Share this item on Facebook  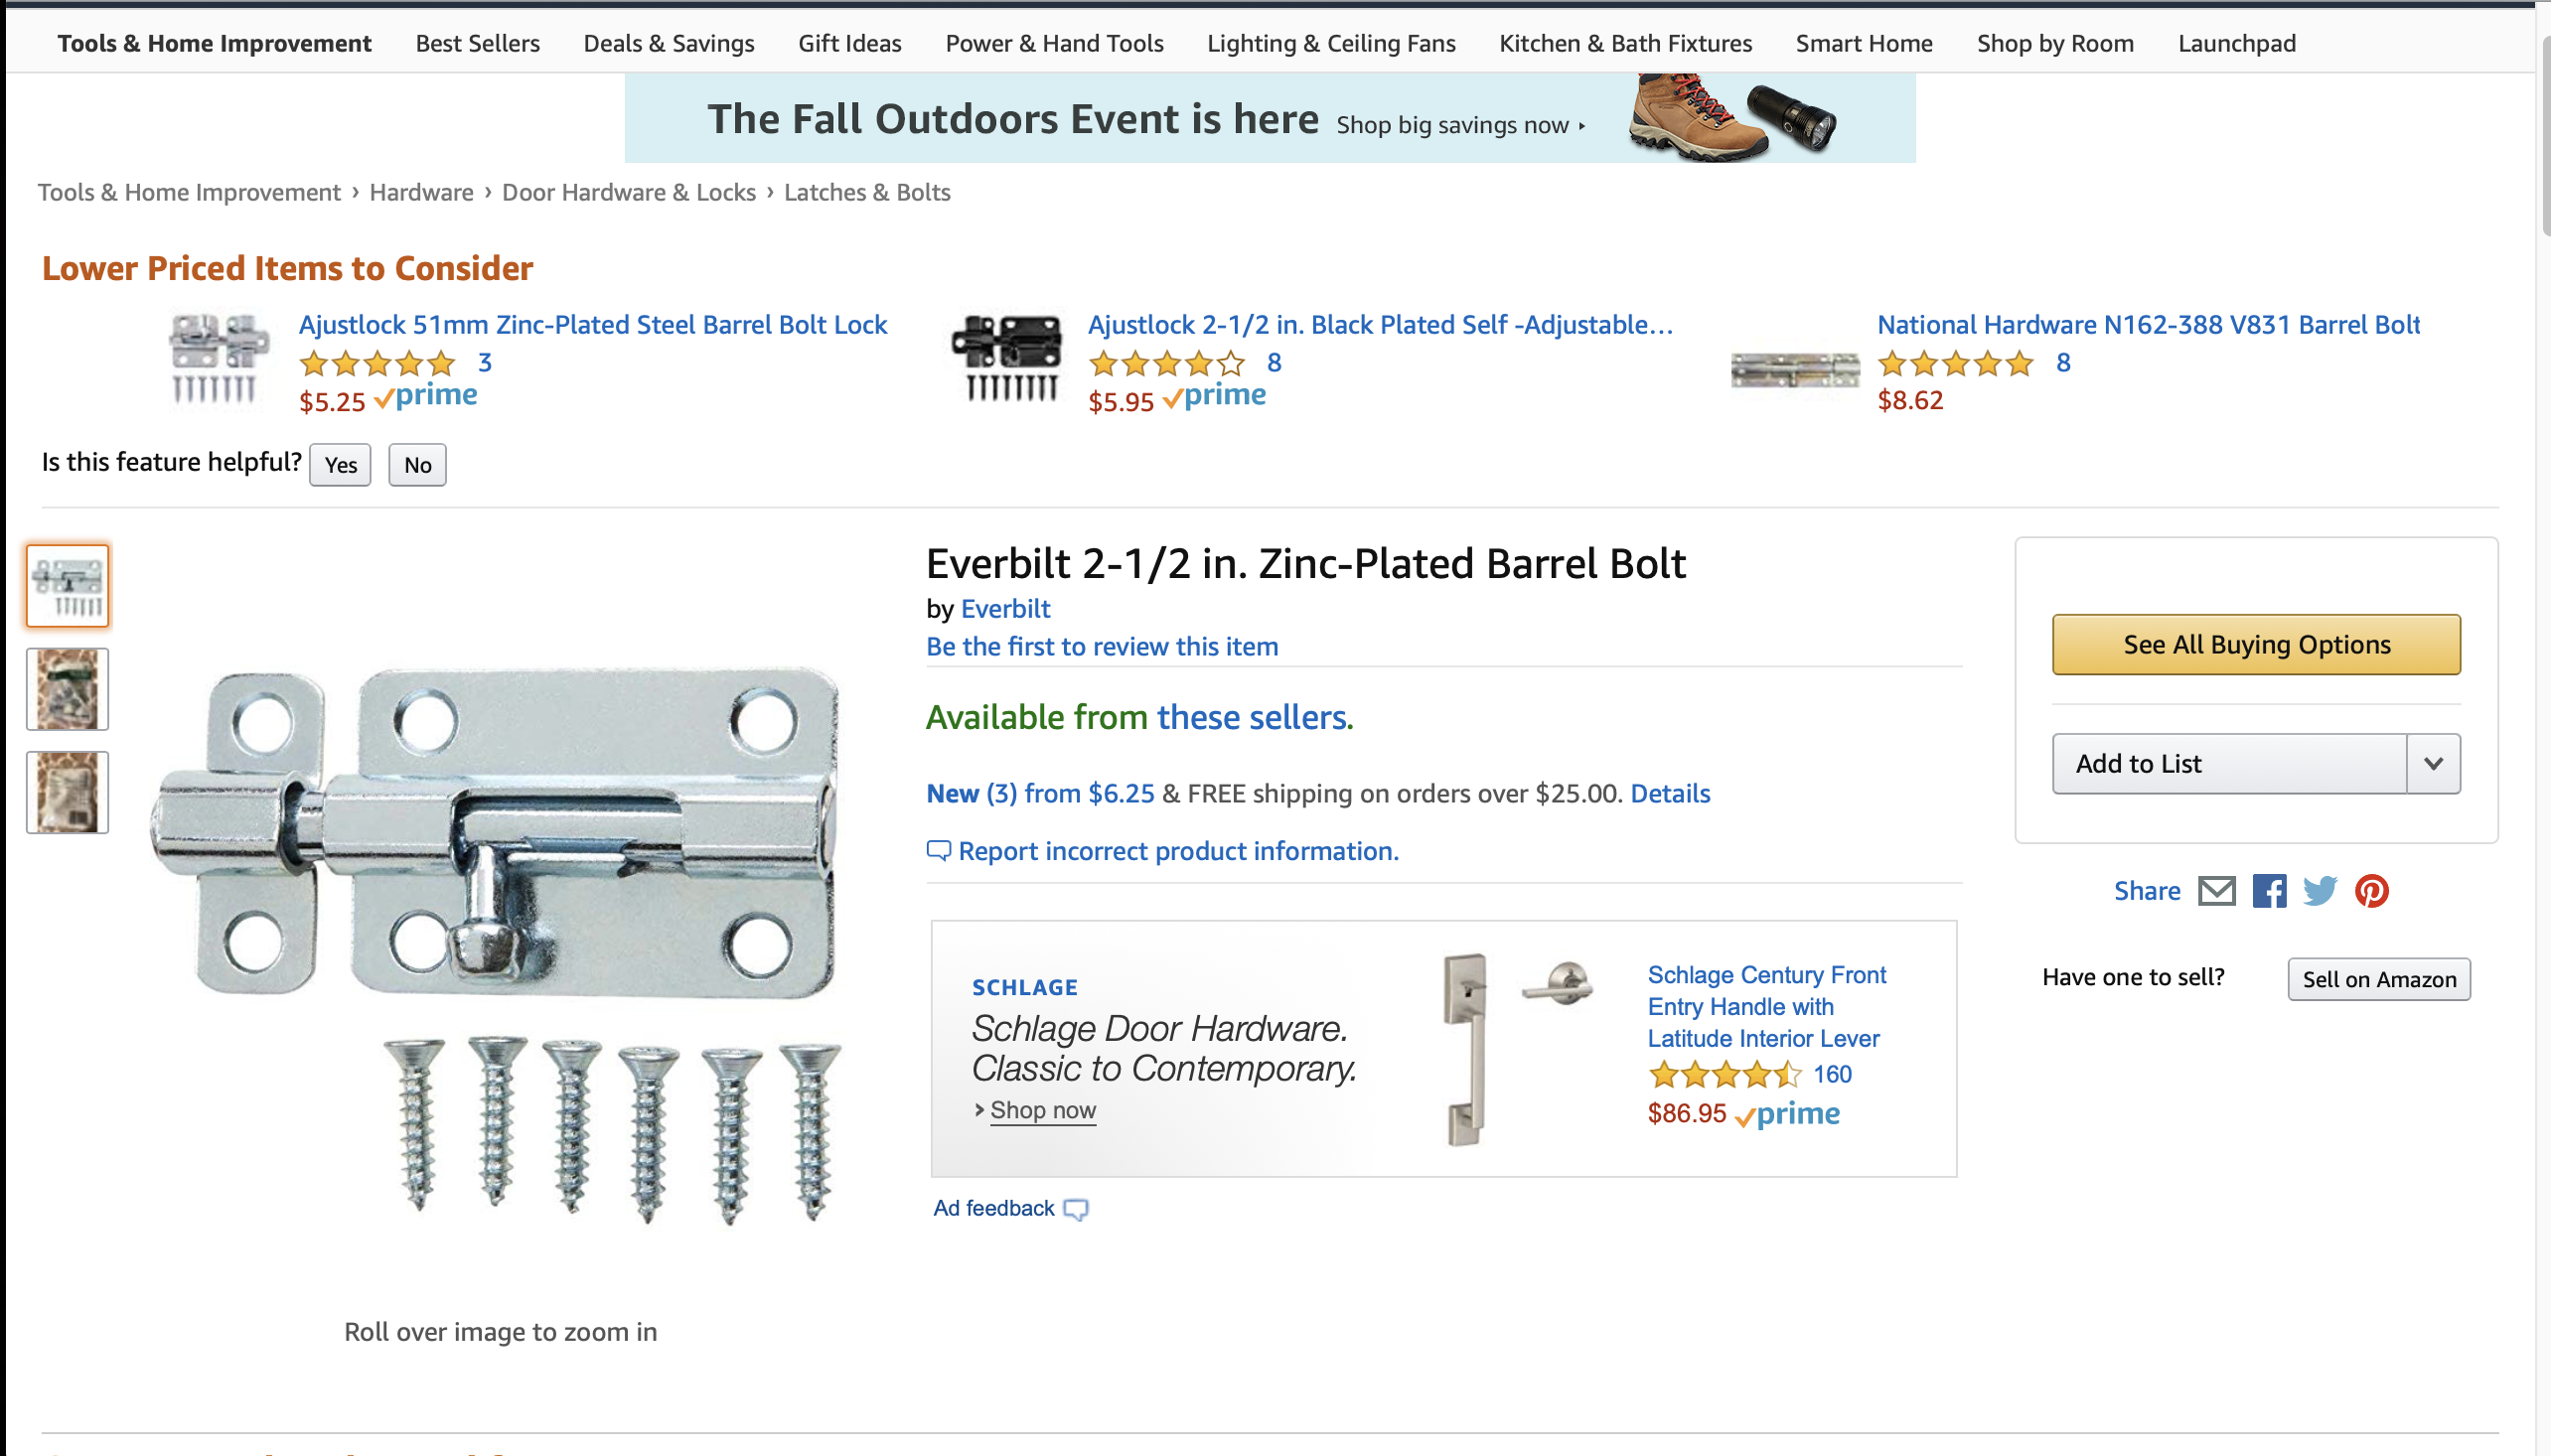(x=2268, y=890)
